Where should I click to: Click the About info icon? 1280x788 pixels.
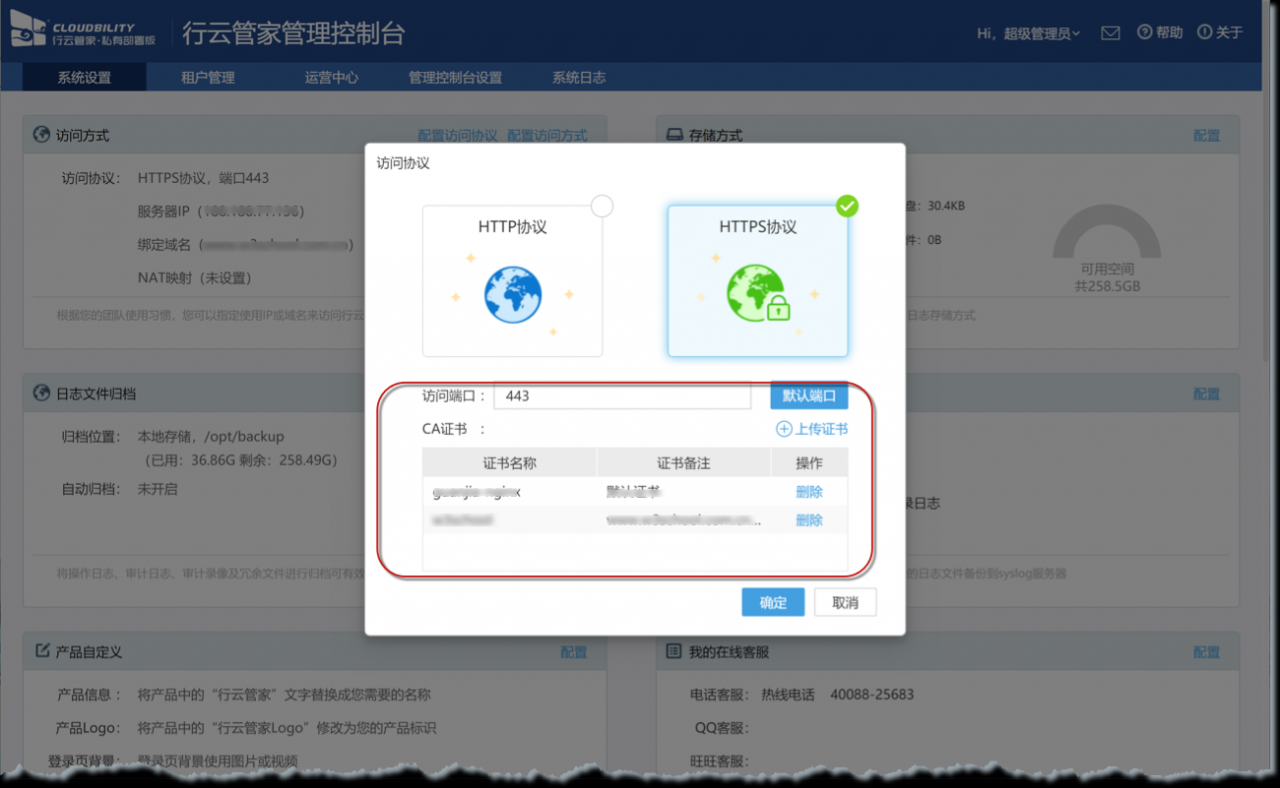pyautogui.click(x=1204, y=32)
